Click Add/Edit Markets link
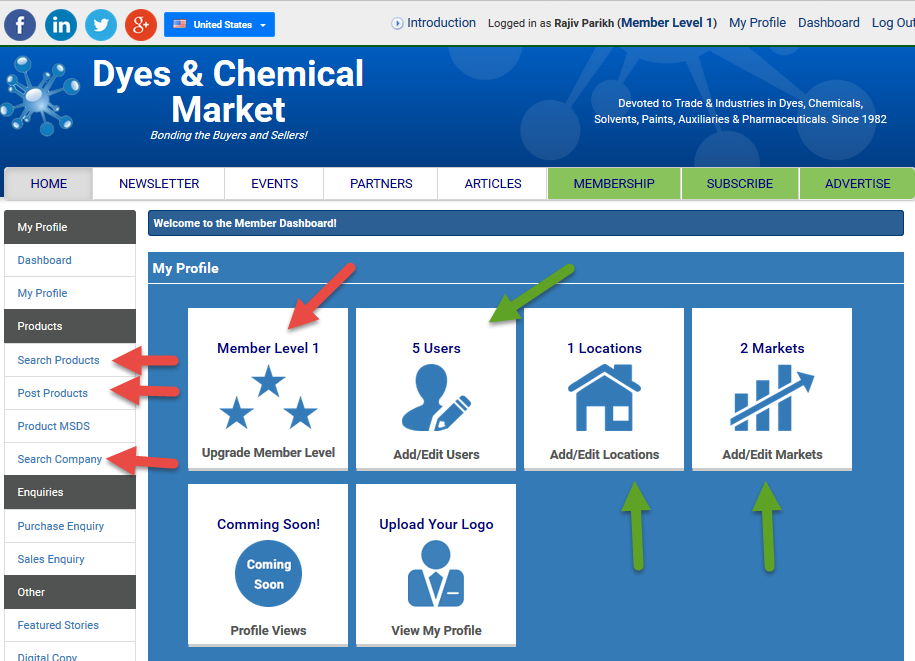 pyautogui.click(x=772, y=454)
